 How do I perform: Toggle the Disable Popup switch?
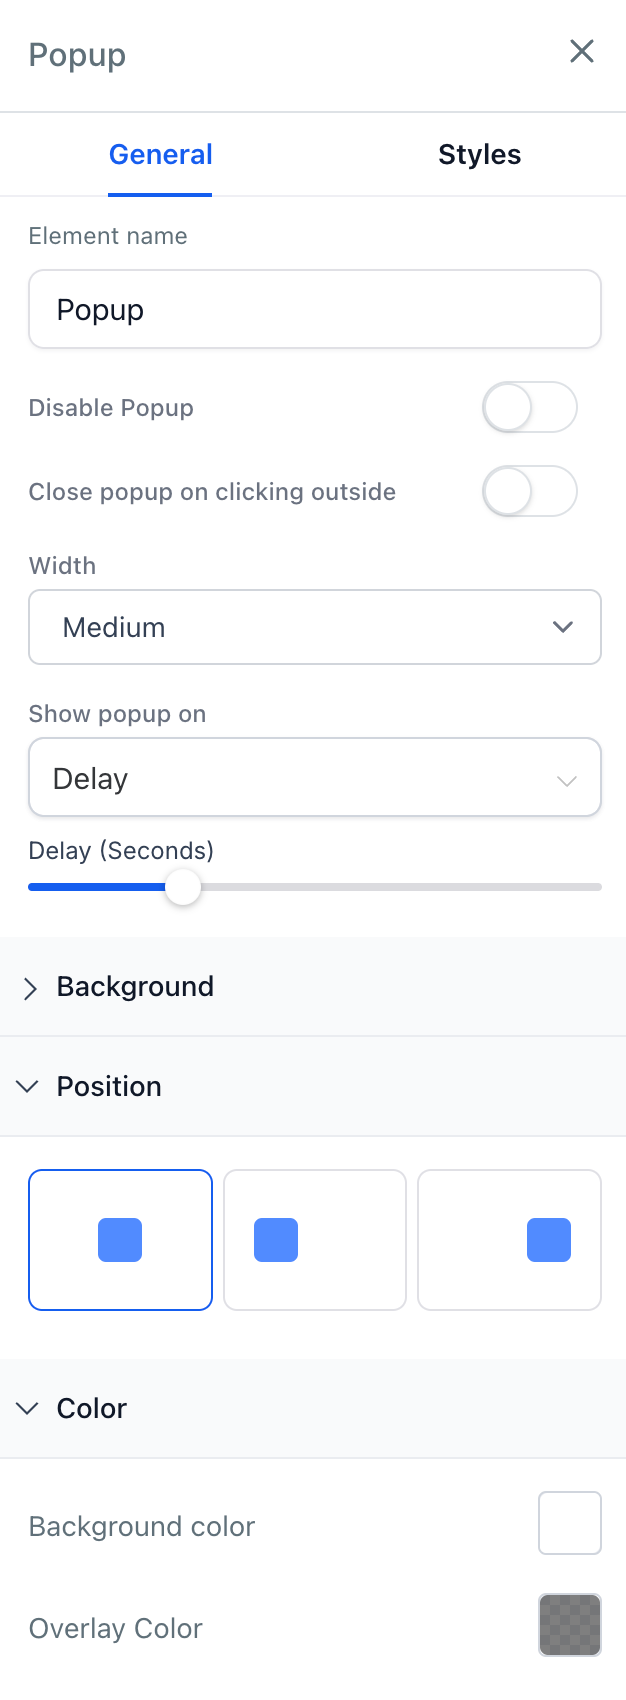click(529, 408)
